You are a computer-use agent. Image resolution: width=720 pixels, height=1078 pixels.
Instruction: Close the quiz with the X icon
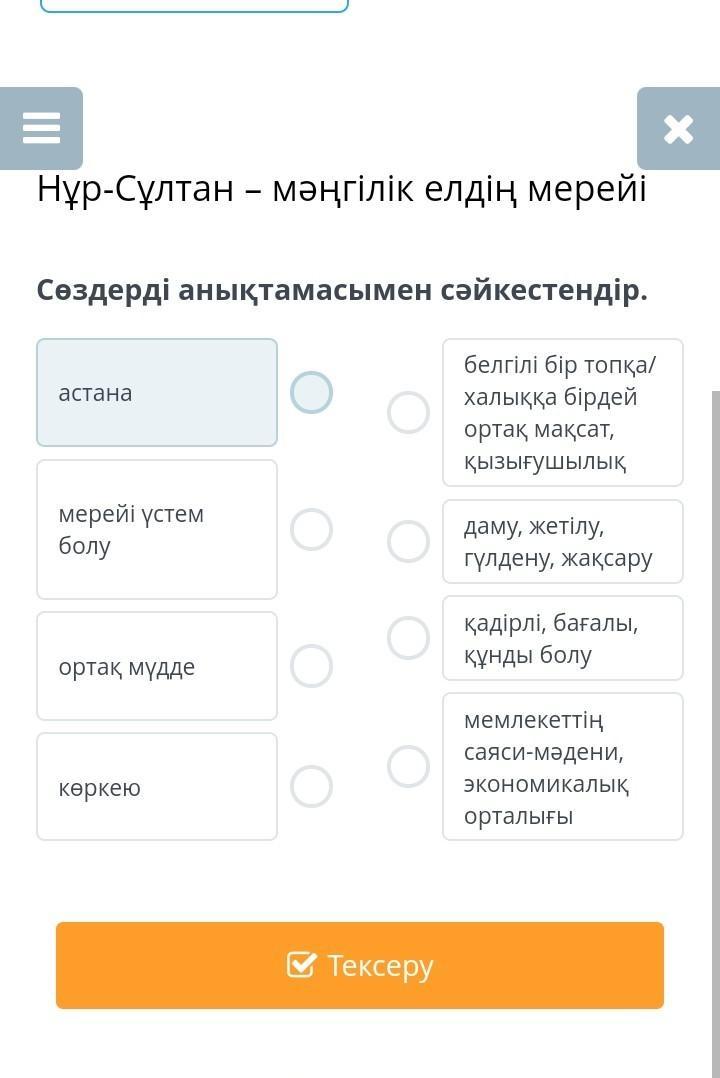[x=678, y=129]
